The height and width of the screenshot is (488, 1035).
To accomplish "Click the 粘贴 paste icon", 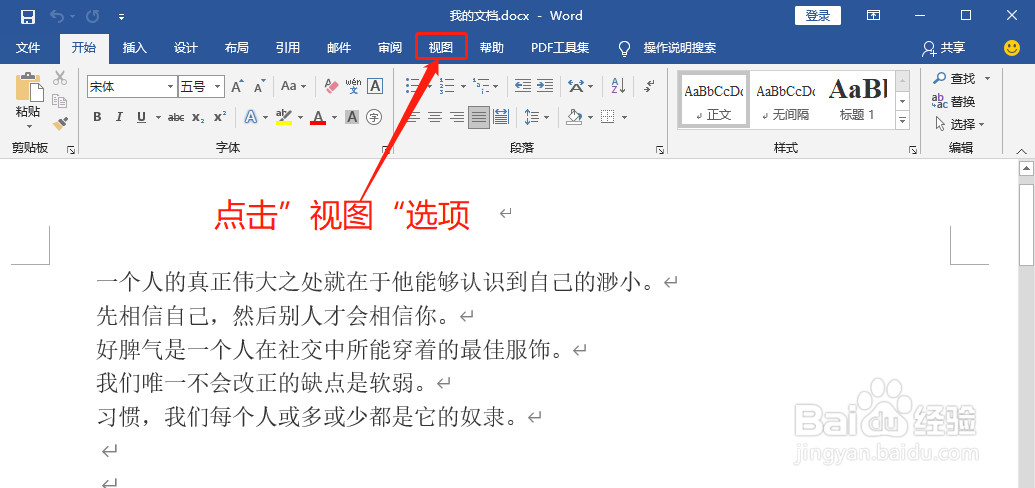I will tap(28, 87).
